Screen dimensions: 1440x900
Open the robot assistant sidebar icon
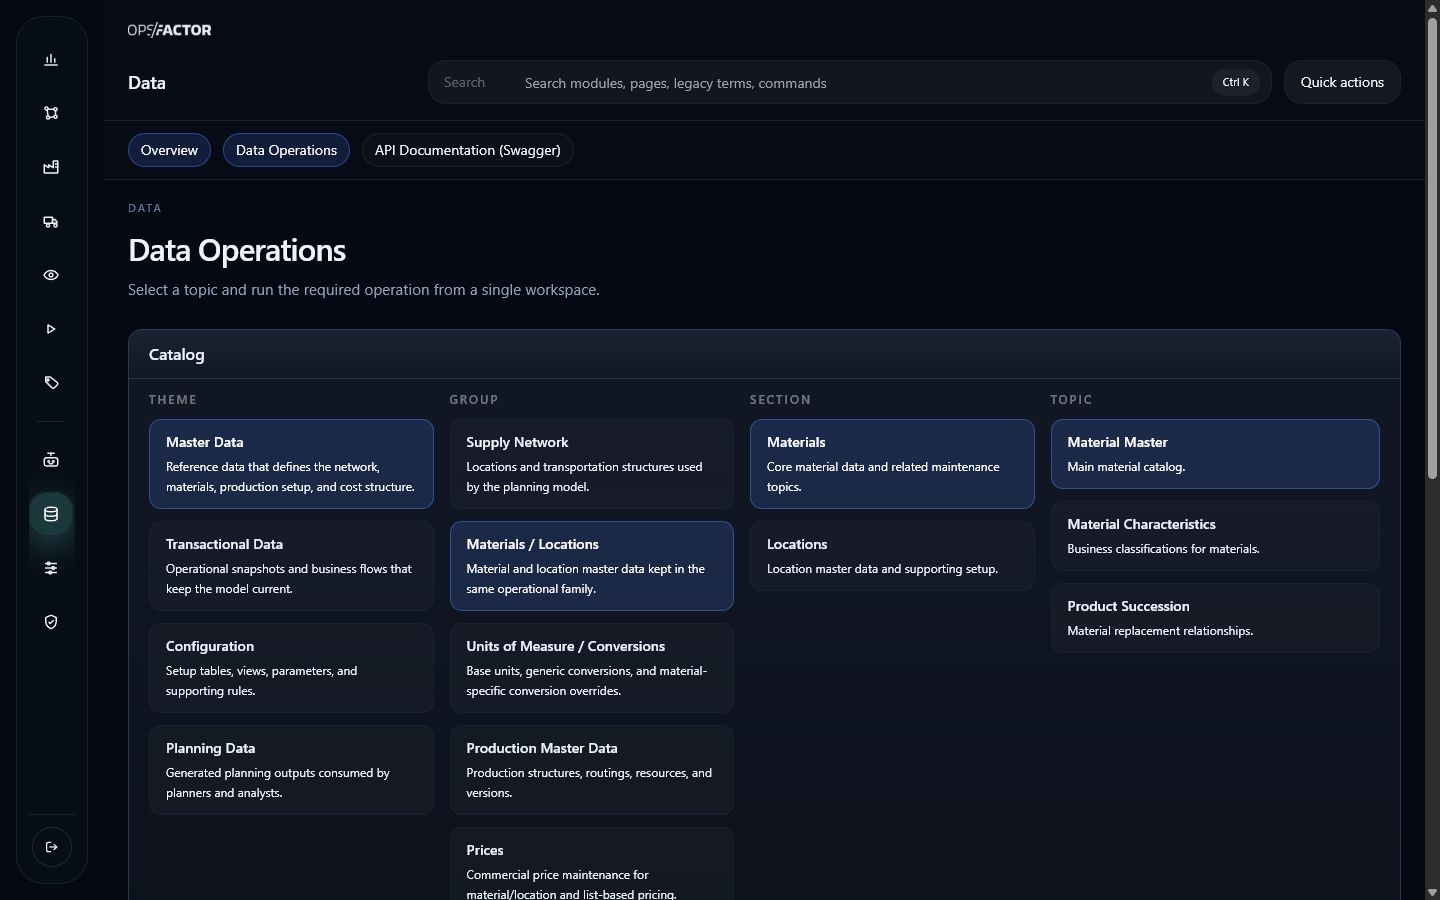click(x=51, y=460)
